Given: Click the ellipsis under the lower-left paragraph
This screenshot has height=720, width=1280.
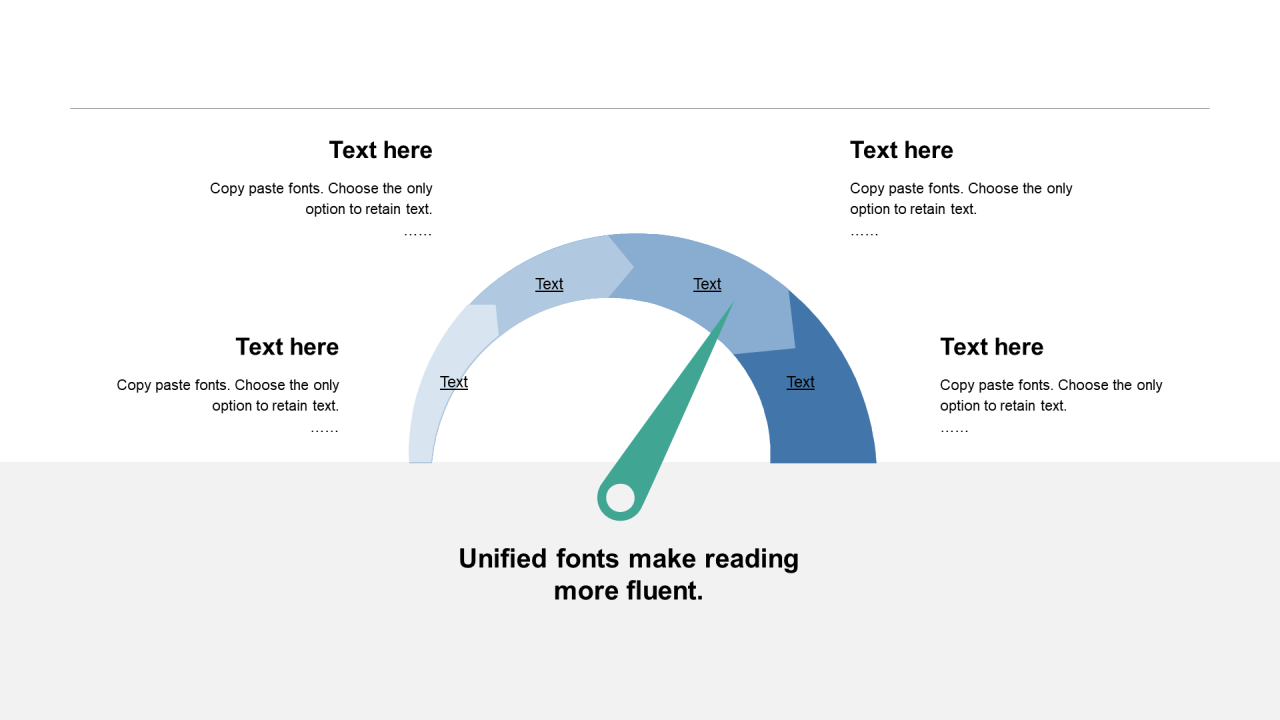Looking at the screenshot, I should point(324,429).
